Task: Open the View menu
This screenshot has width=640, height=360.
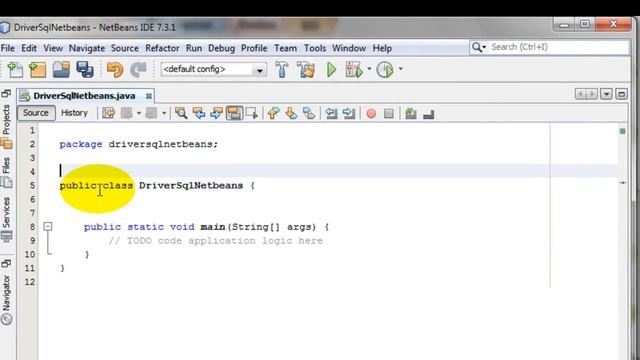Action: point(53,48)
